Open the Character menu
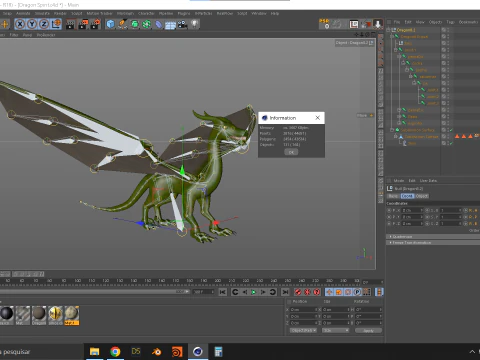 (x=146, y=13)
